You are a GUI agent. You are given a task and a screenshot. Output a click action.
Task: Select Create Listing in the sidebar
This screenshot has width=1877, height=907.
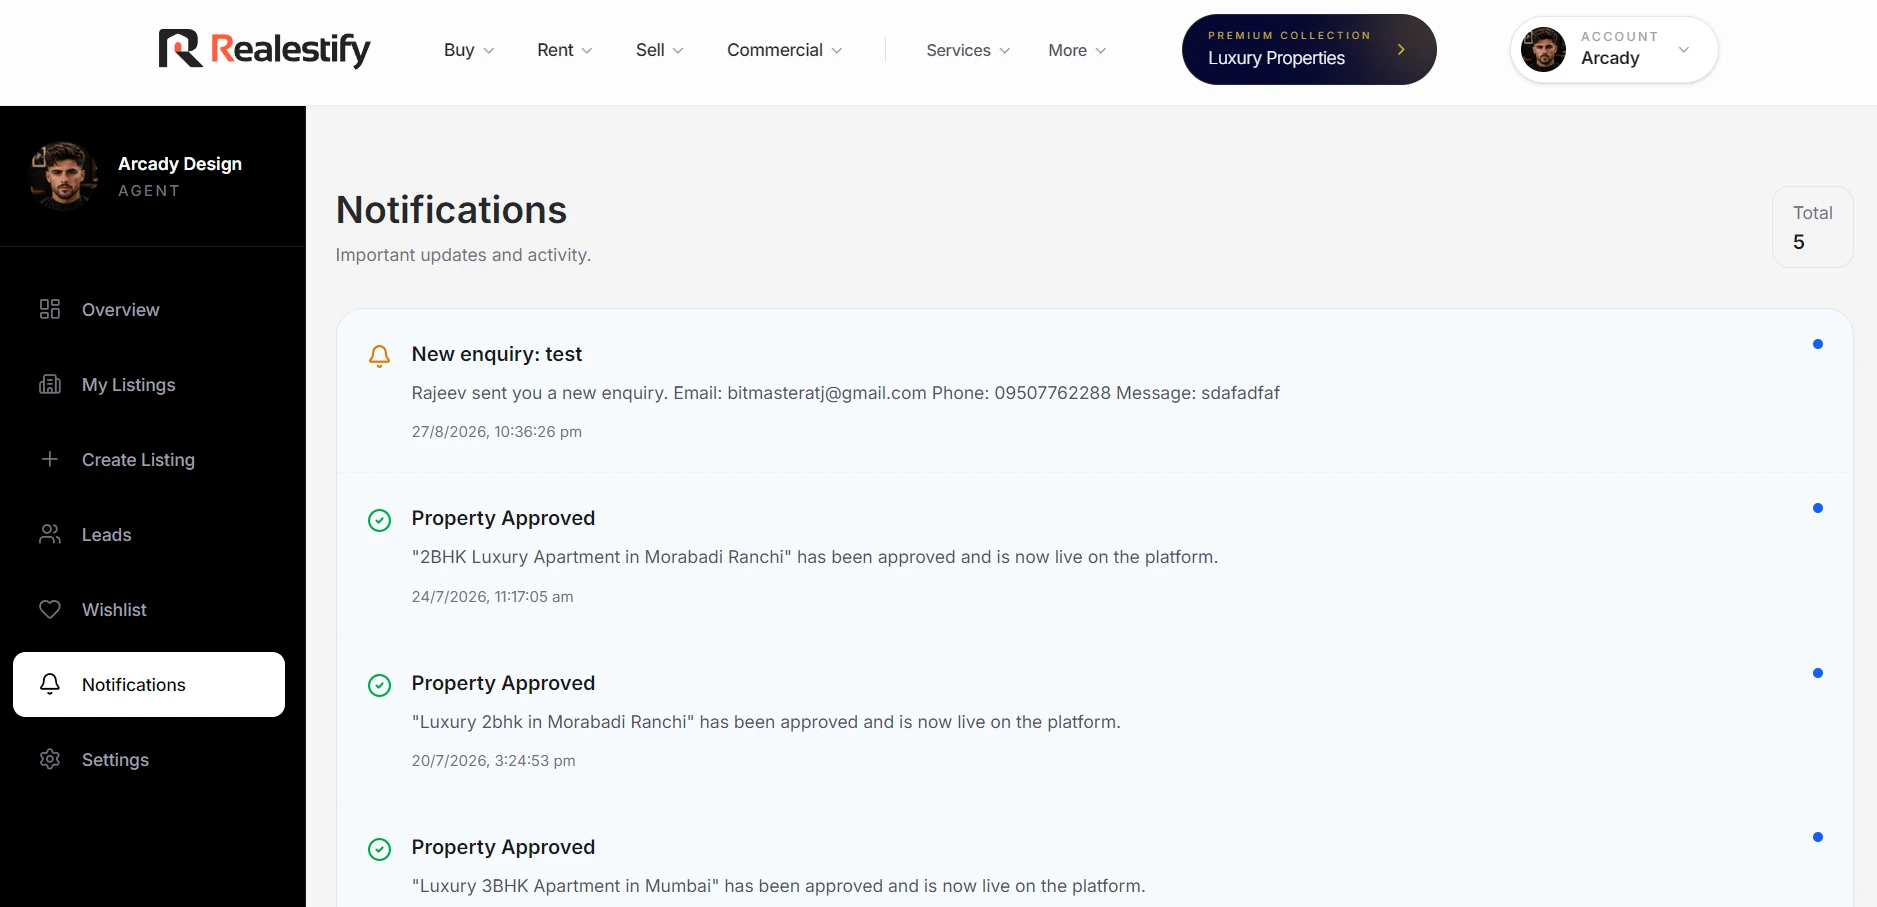149,460
